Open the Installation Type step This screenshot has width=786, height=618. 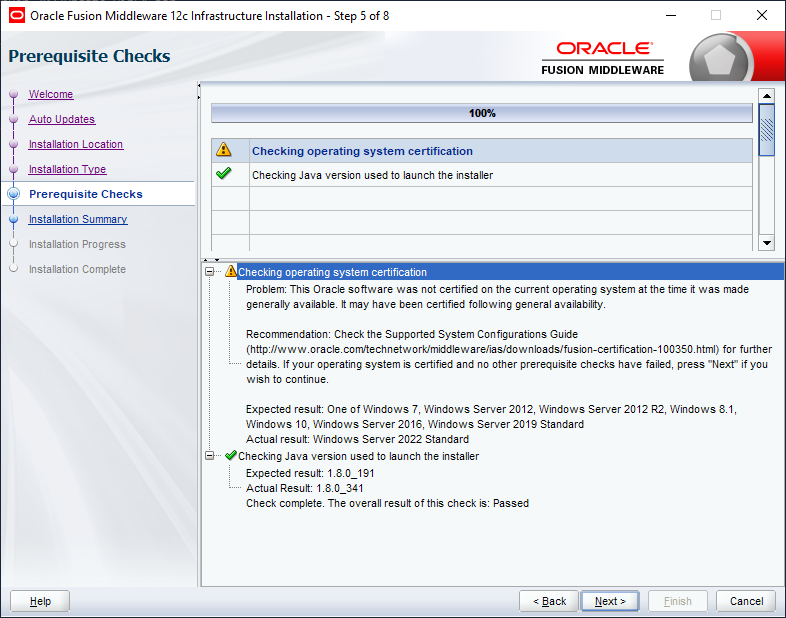pos(67,169)
